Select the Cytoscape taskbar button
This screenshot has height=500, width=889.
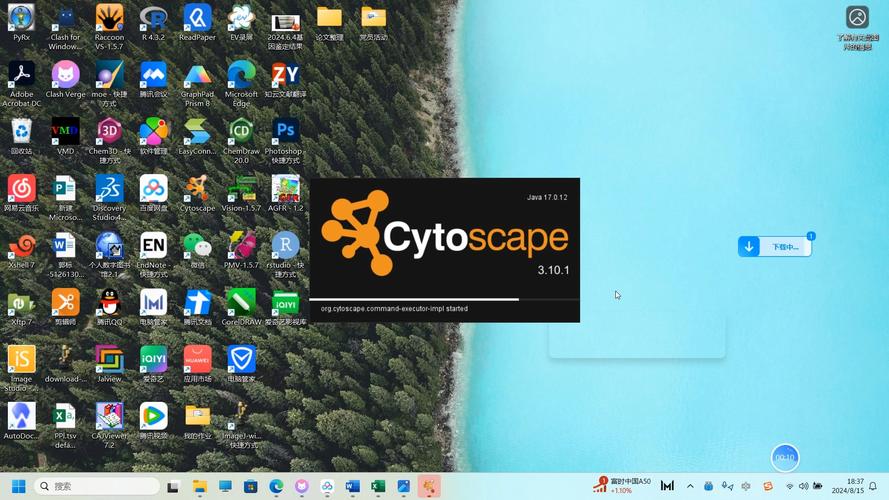[429, 486]
